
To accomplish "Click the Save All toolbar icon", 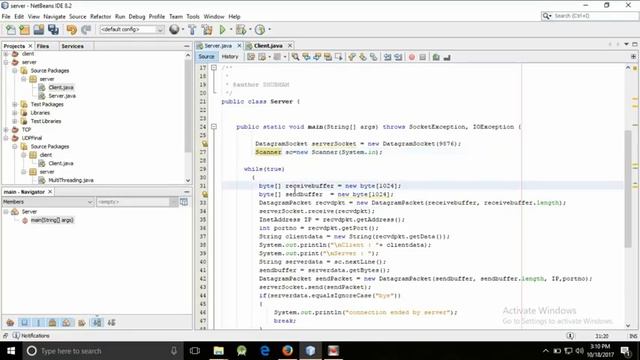I will coord(53,29).
